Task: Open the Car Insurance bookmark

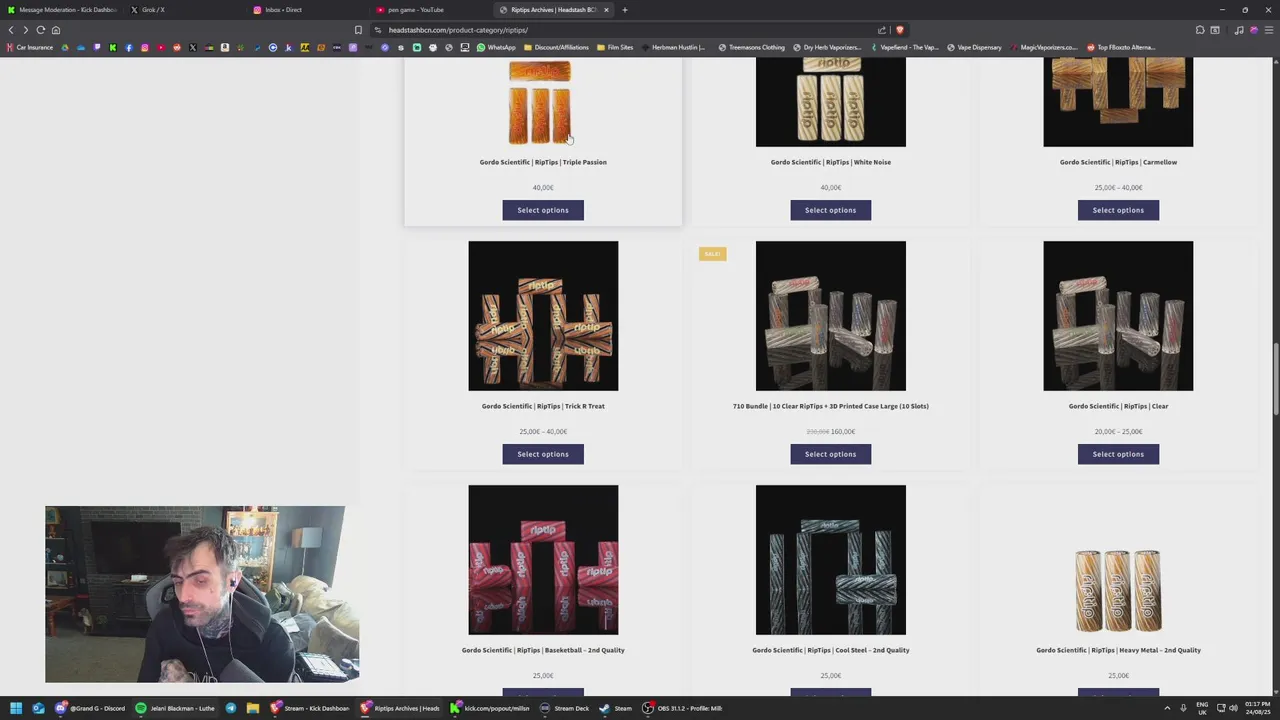Action: (x=30, y=47)
